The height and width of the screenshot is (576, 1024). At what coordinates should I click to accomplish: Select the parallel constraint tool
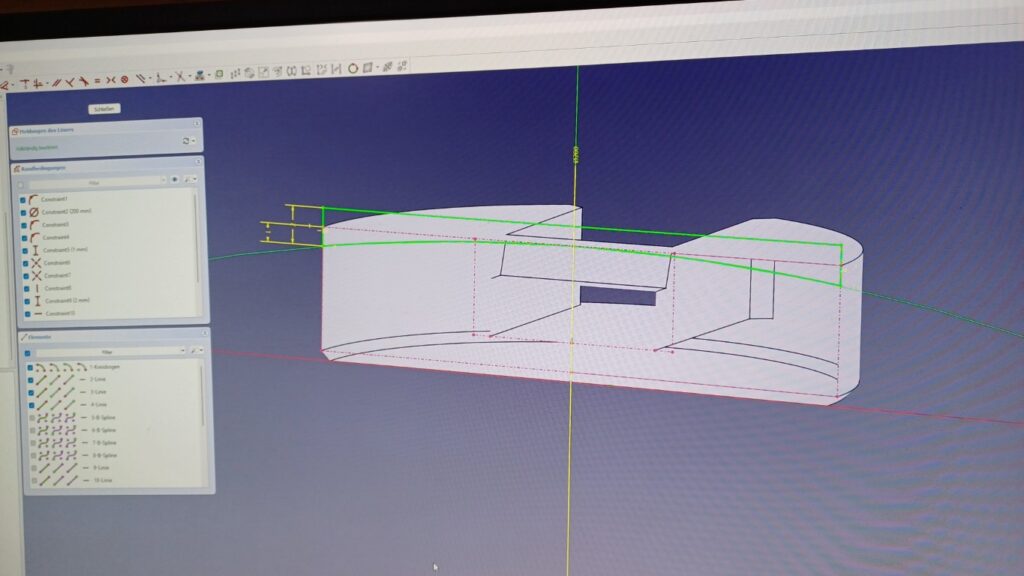click(56, 80)
